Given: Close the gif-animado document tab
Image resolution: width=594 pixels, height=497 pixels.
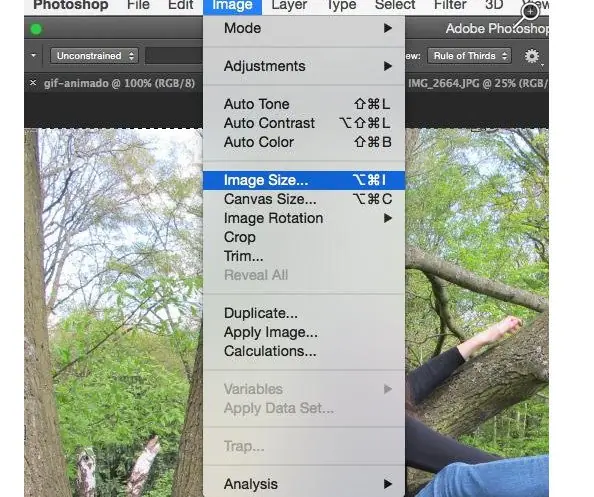Looking at the screenshot, I should [33, 82].
